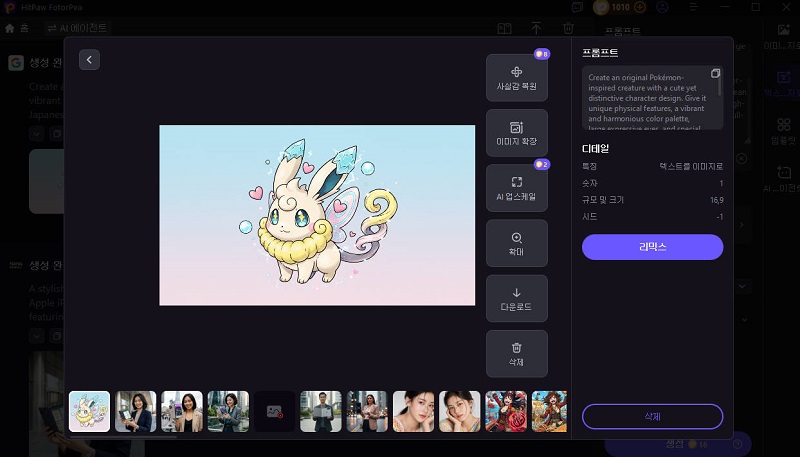Apply 사실감 복원 realism restore tool
This screenshot has height=457, width=800.
pos(517,78)
